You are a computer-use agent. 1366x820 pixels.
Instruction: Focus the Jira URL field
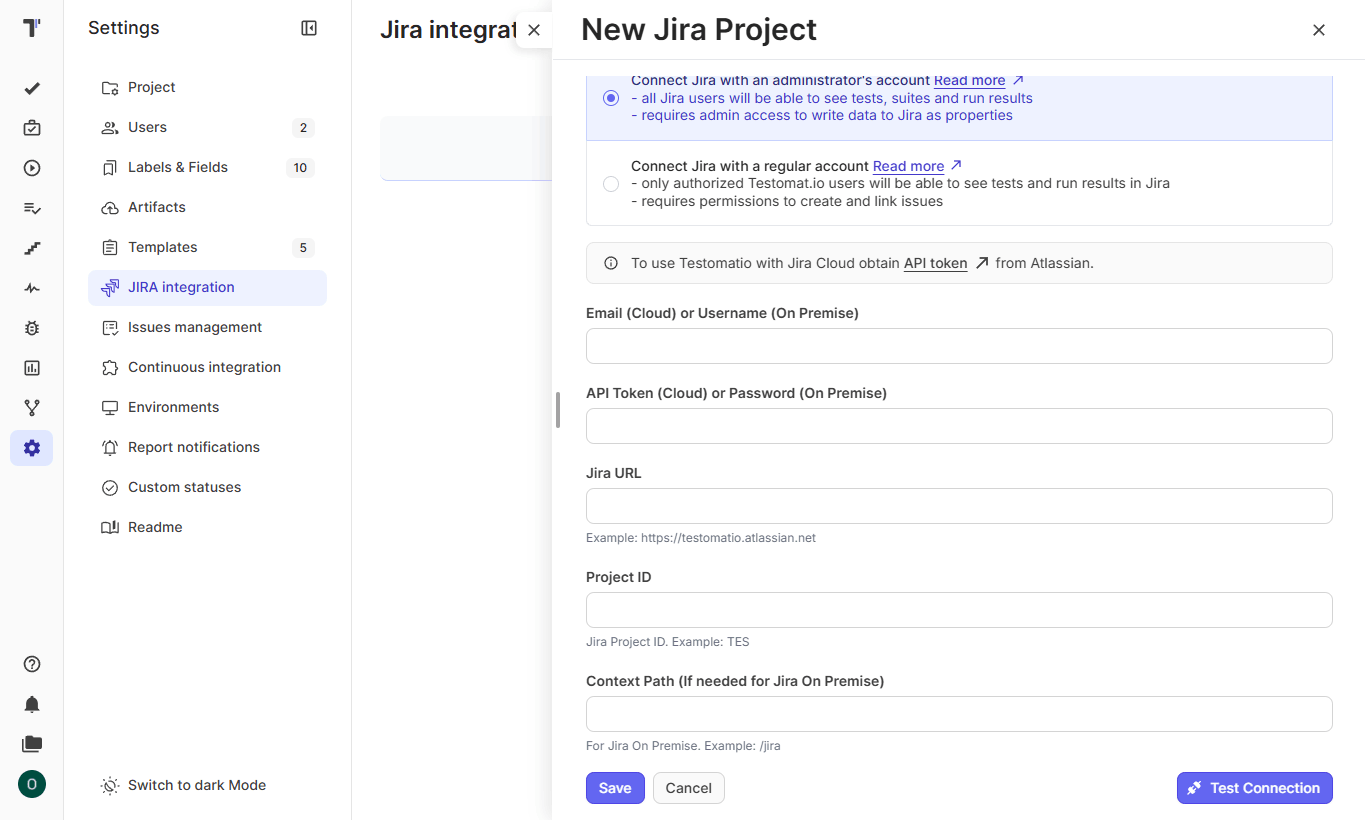959,506
